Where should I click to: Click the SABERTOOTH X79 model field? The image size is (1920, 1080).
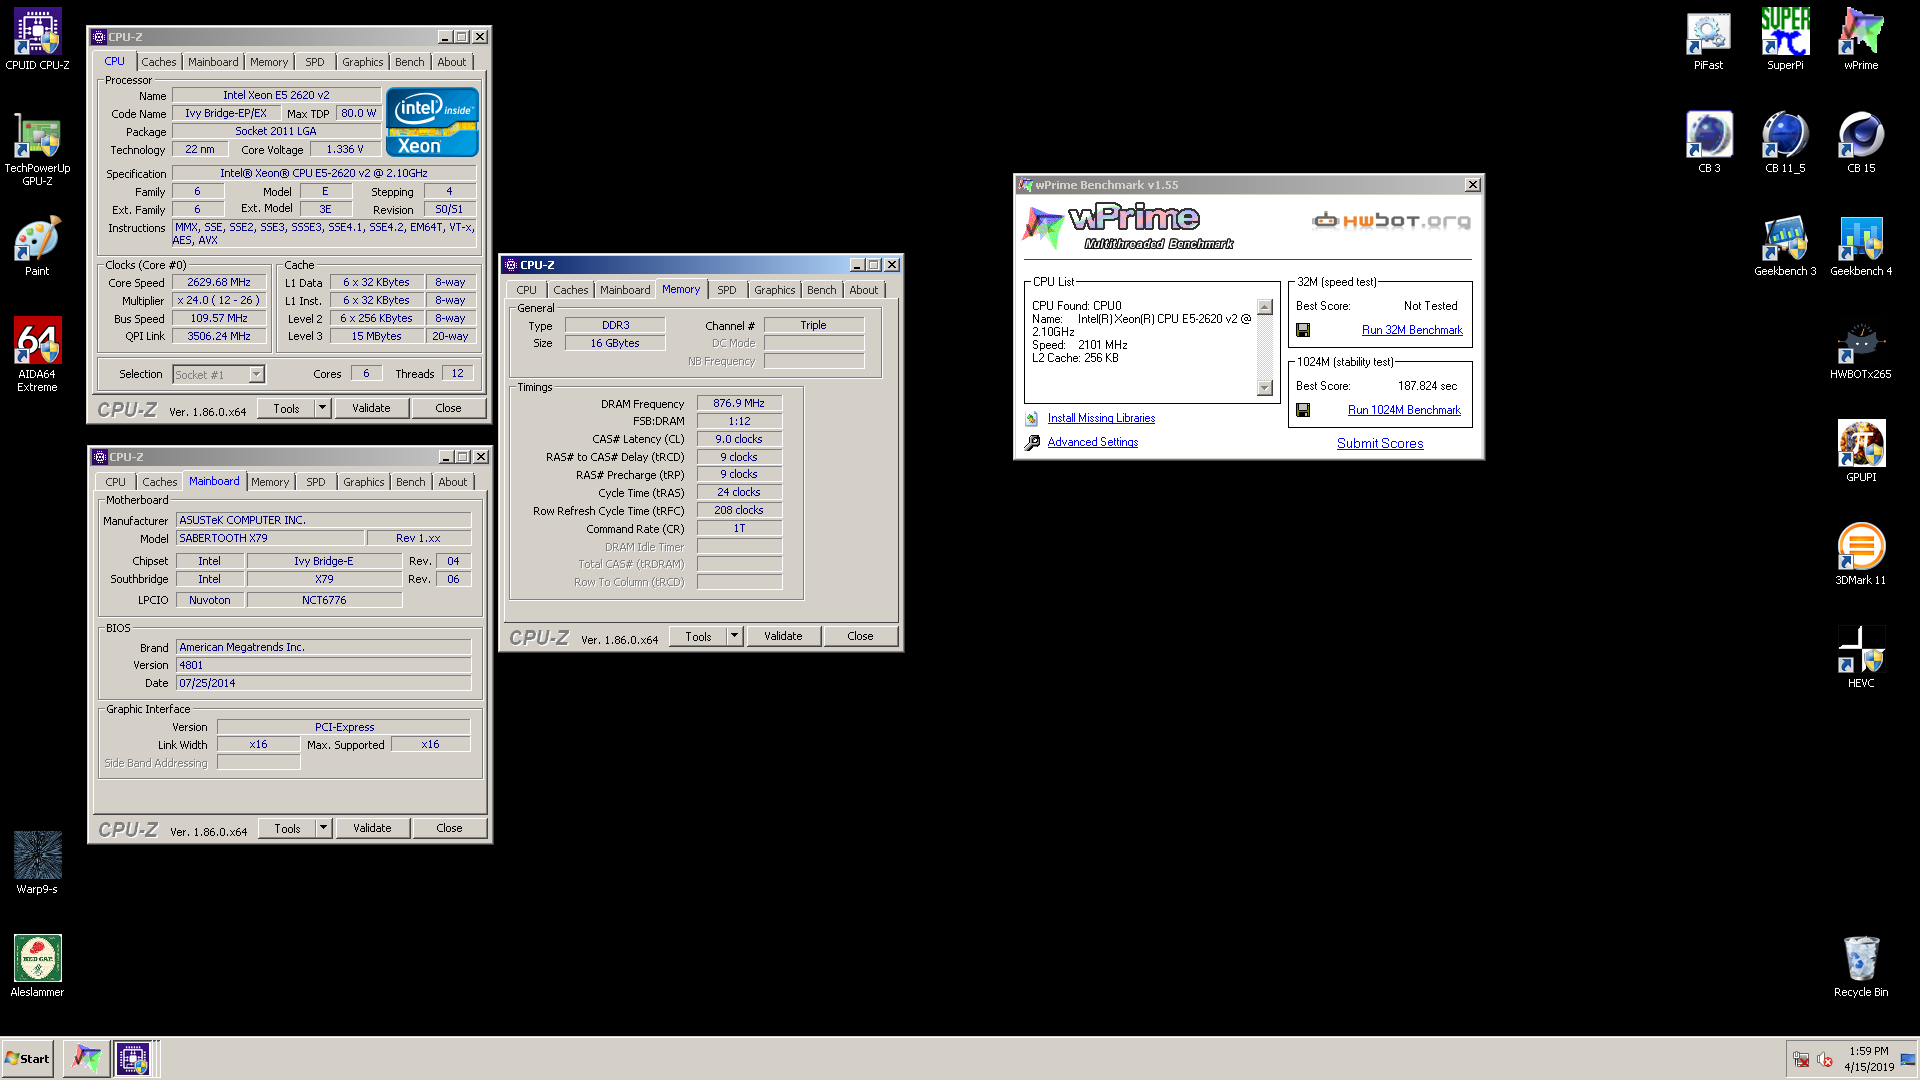coord(270,538)
